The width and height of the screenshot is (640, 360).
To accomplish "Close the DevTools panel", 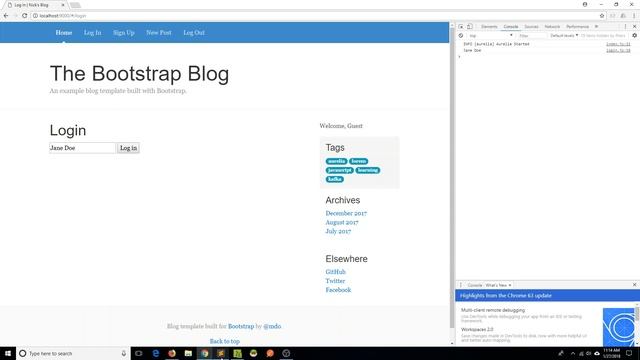I will tap(634, 27).
